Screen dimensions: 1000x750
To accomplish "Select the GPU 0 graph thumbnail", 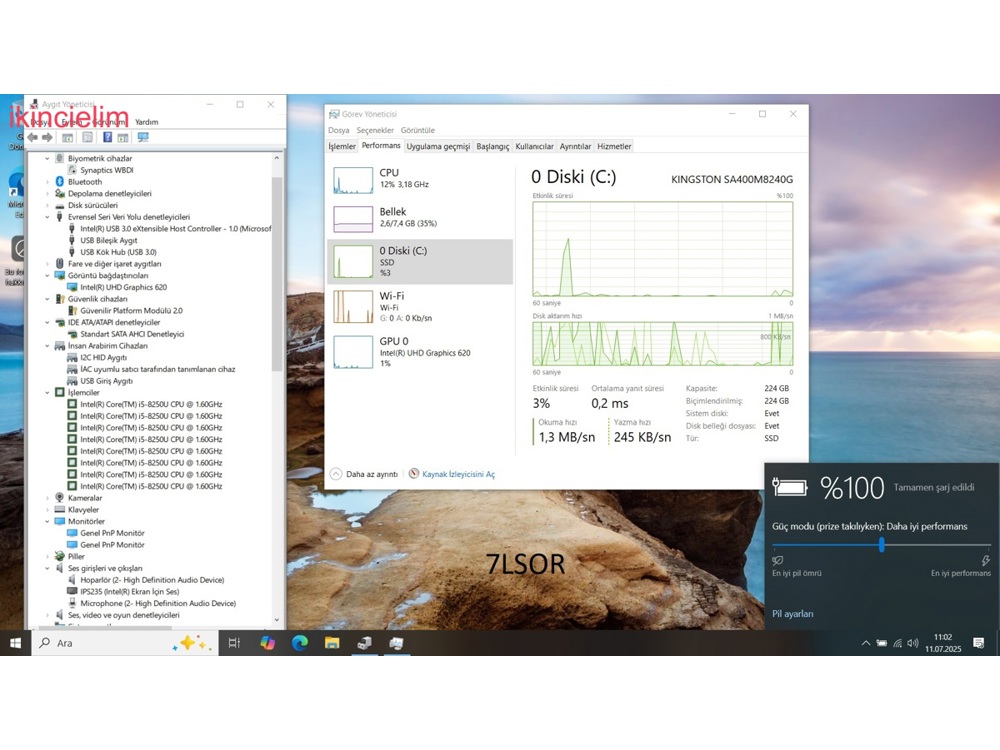I will tap(353, 352).
